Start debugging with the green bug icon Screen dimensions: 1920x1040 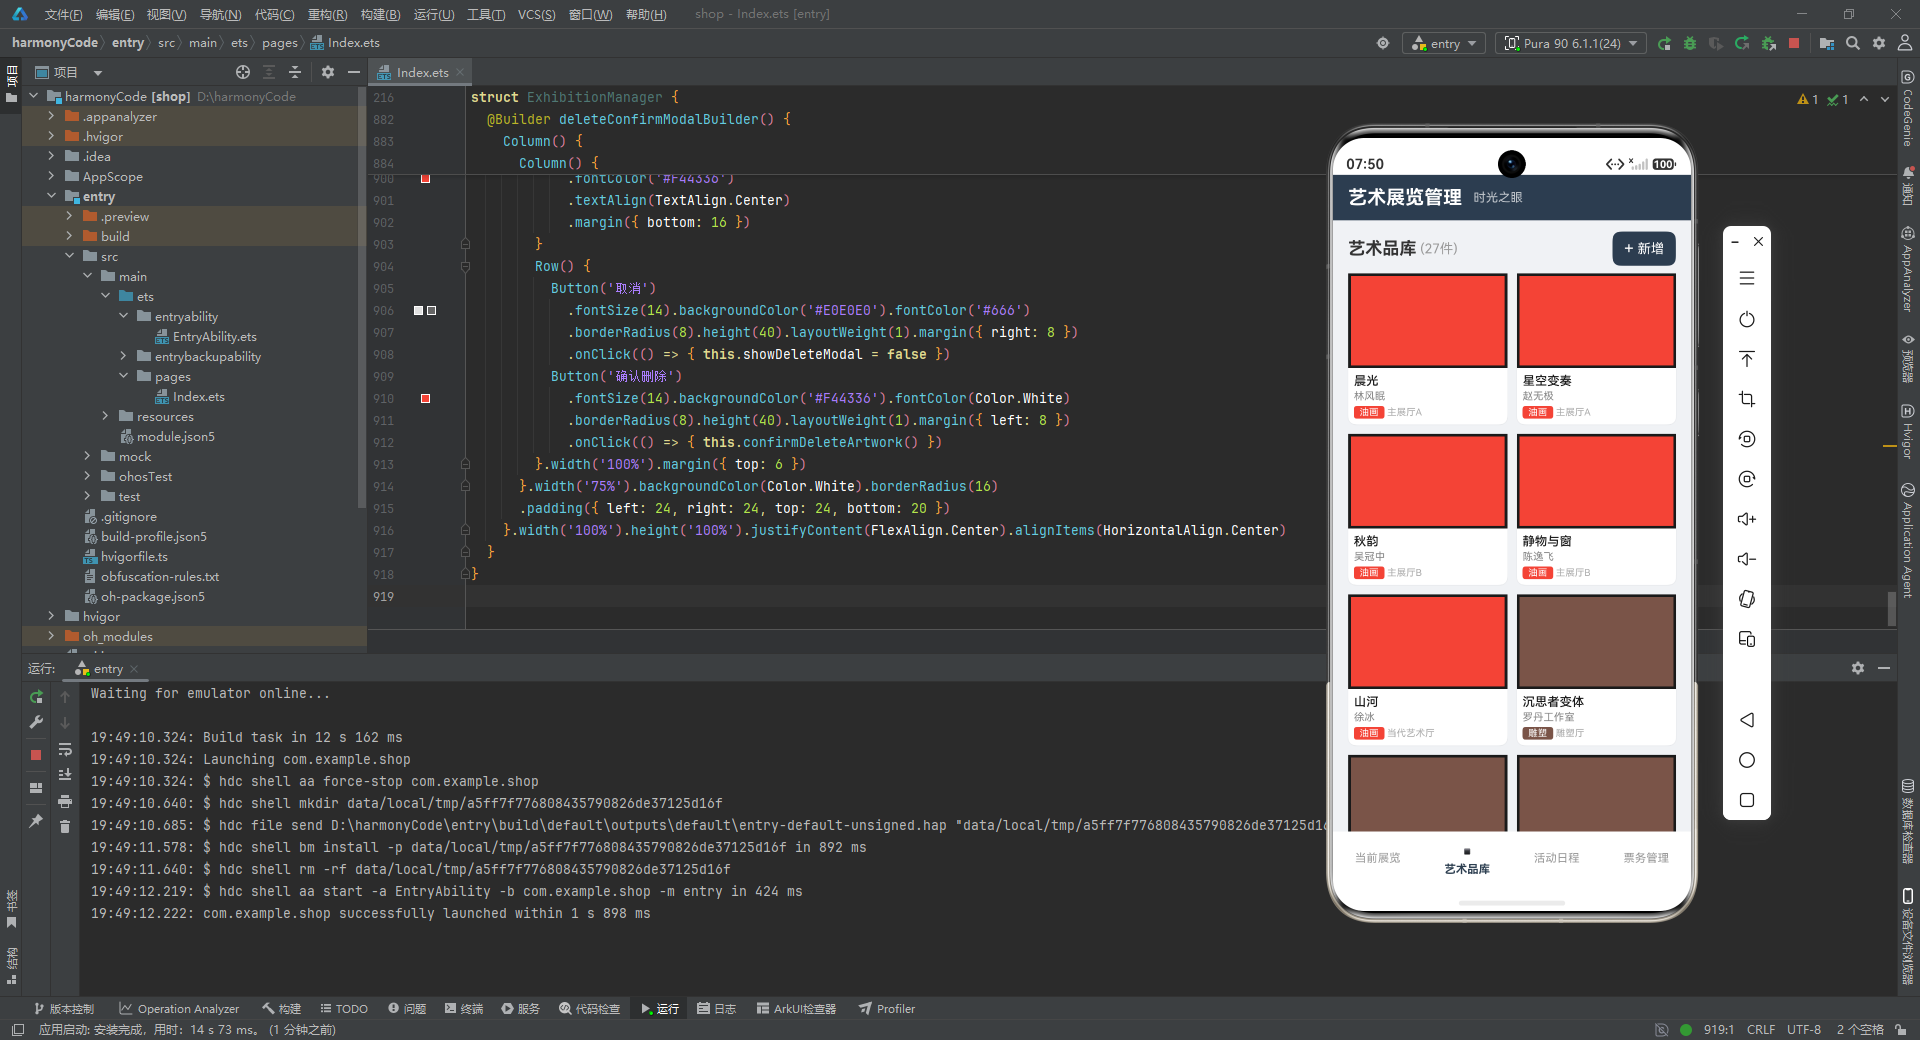[x=1690, y=44]
